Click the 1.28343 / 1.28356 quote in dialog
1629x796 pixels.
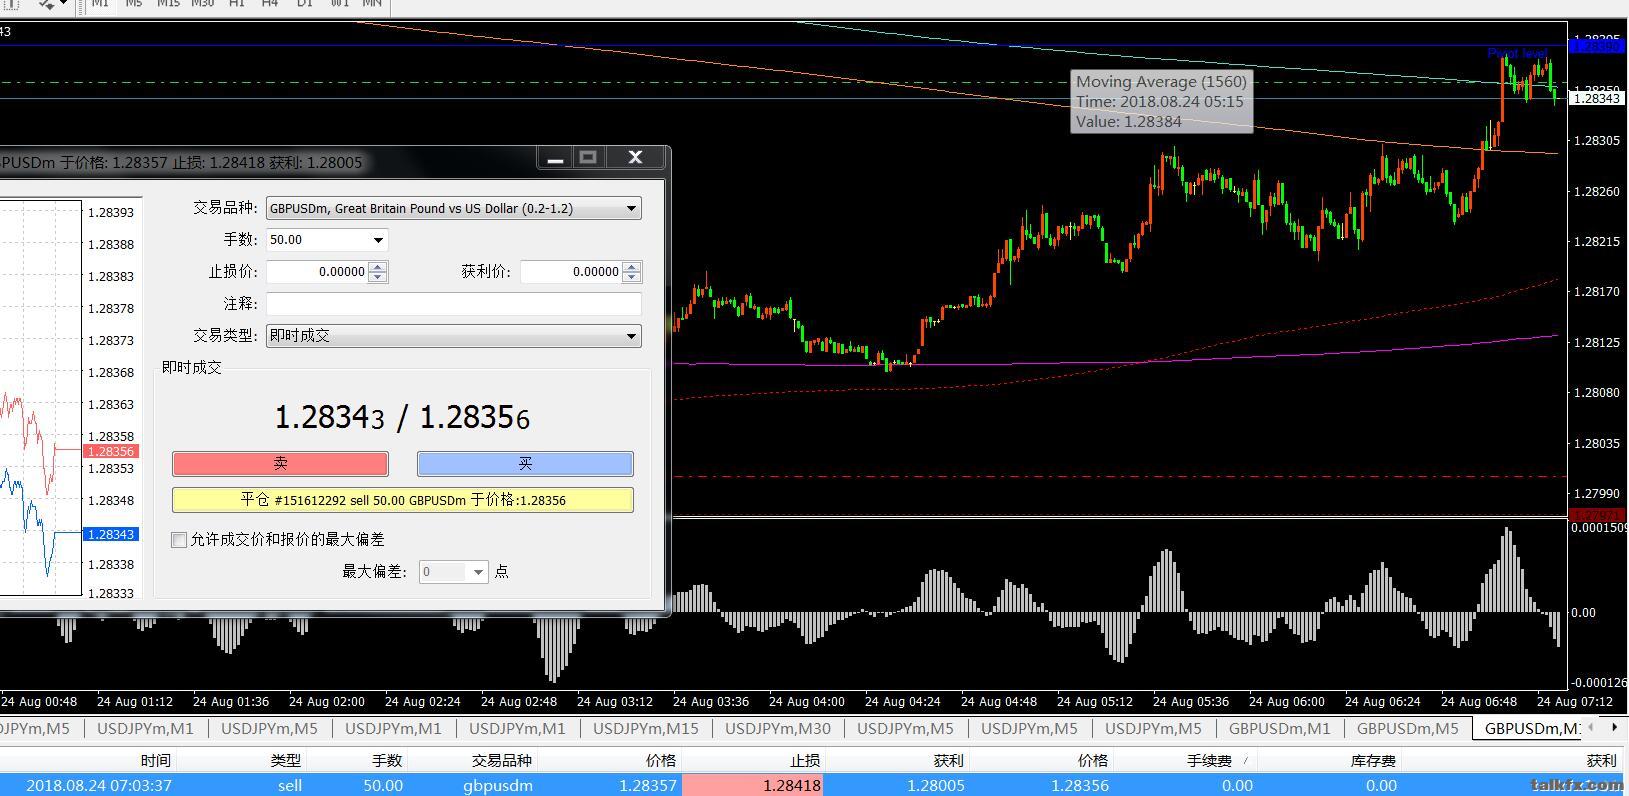coord(402,417)
